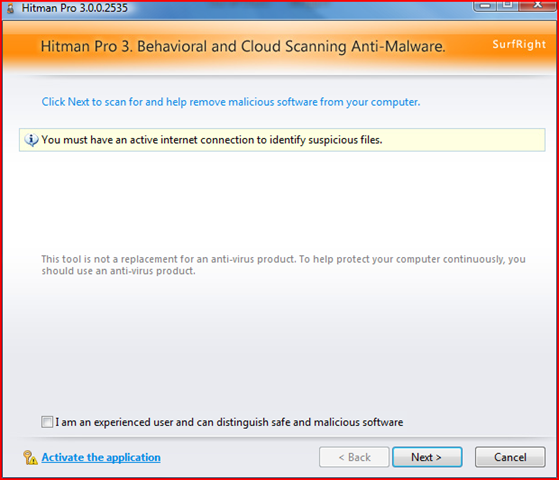559x480 pixels.
Task: Go to the next step with Next >
Action: point(427,457)
